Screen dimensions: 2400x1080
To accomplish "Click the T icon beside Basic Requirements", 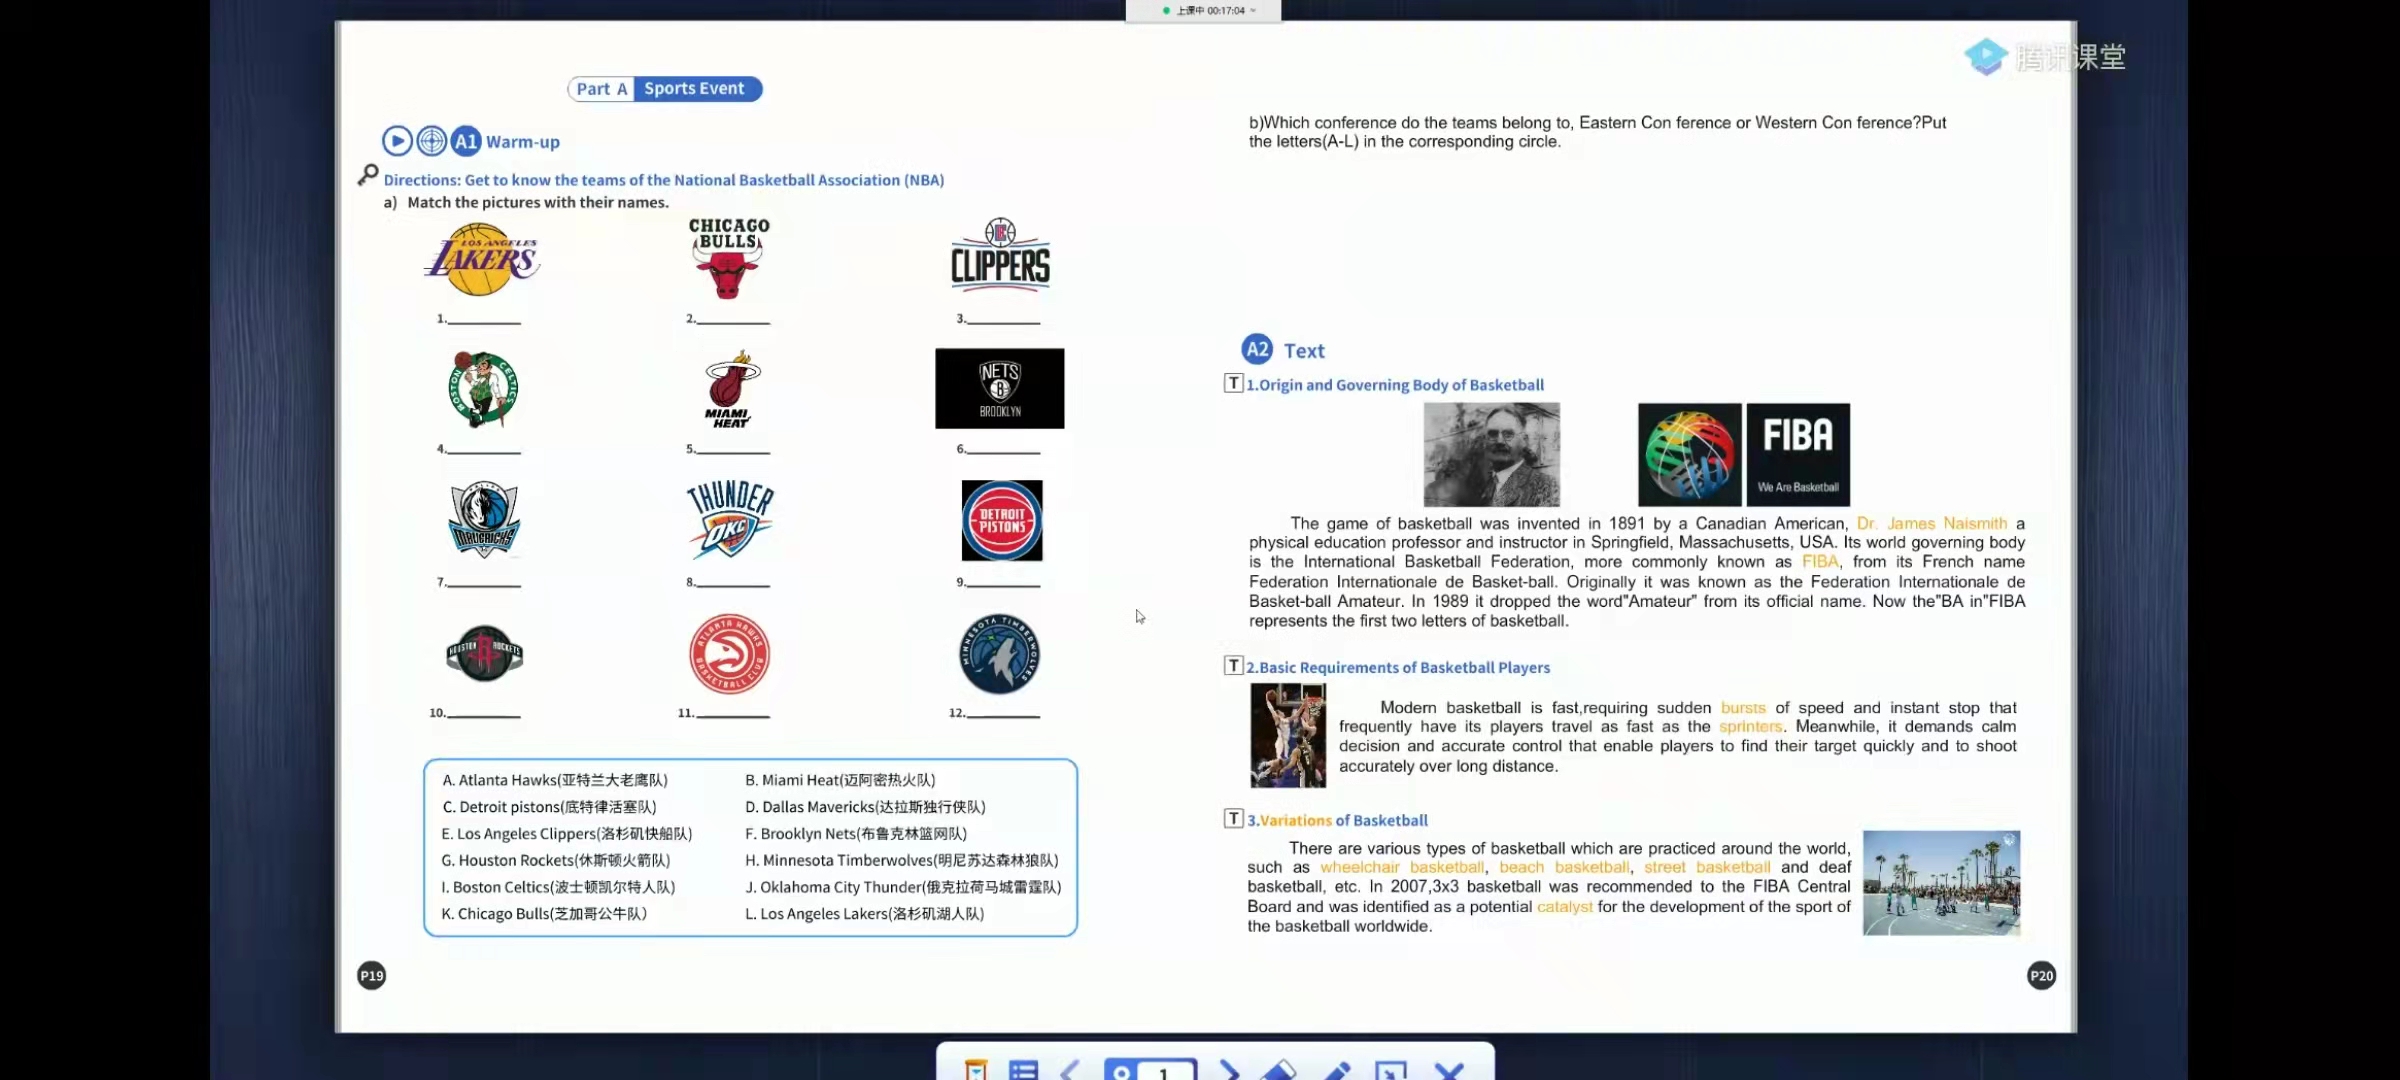I will coord(1234,666).
